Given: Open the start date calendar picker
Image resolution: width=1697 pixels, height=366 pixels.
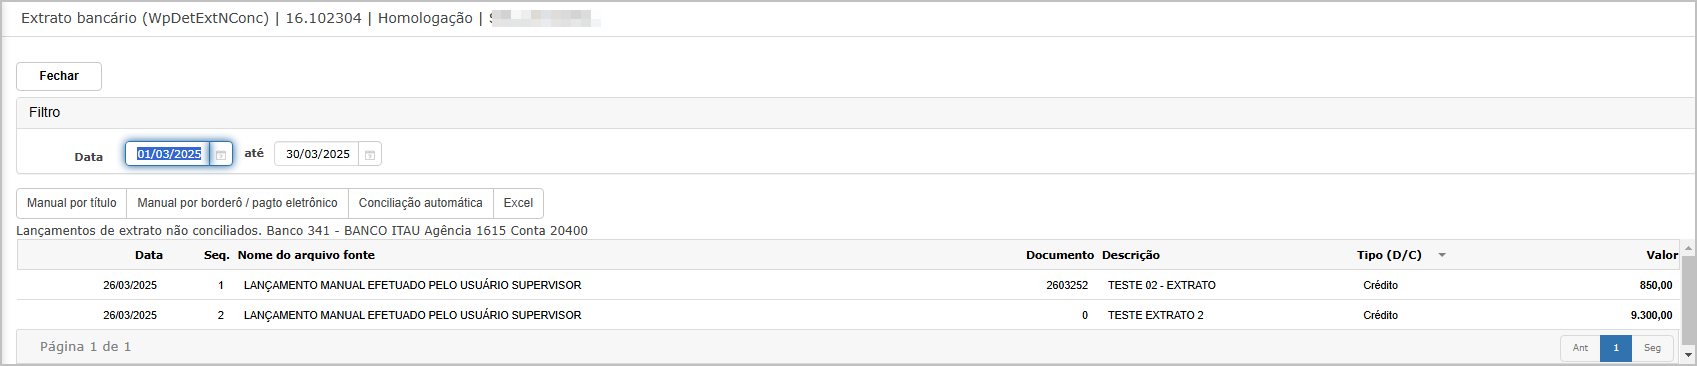Looking at the screenshot, I should tap(221, 154).
